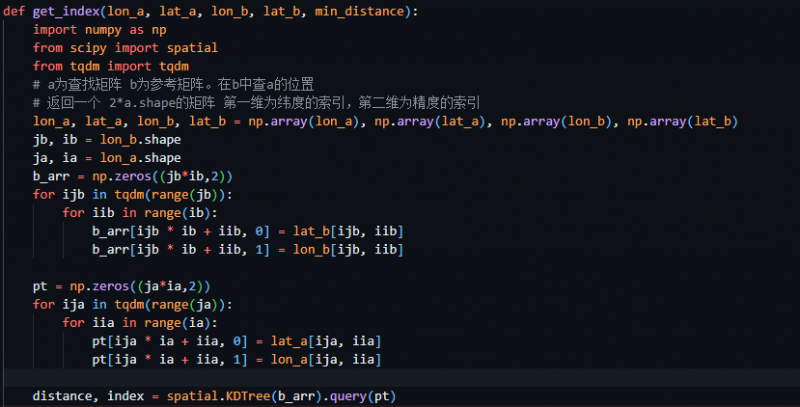The height and width of the screenshot is (407, 800).
Task: Click the comment mentioning 2*a.shape
Action: 255,102
